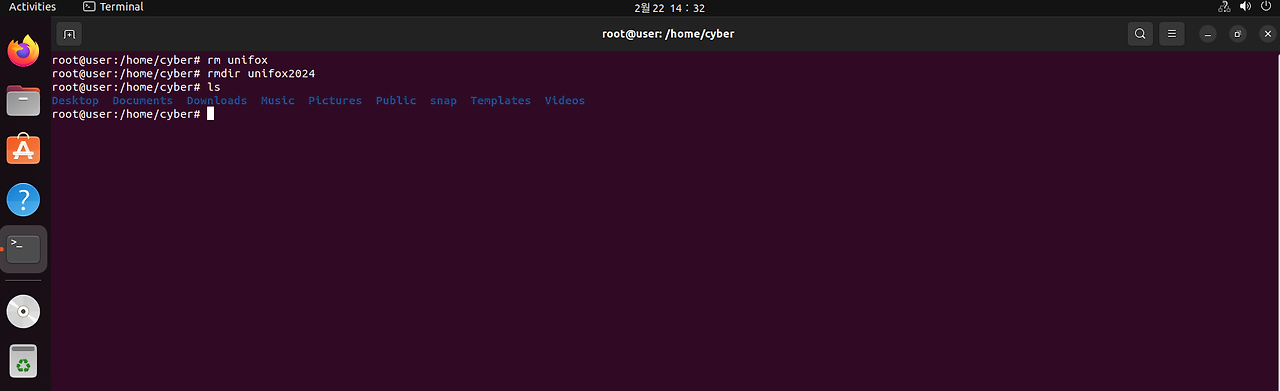The width and height of the screenshot is (1280, 391).
Task: Click the Documents directory name
Action: click(x=142, y=101)
